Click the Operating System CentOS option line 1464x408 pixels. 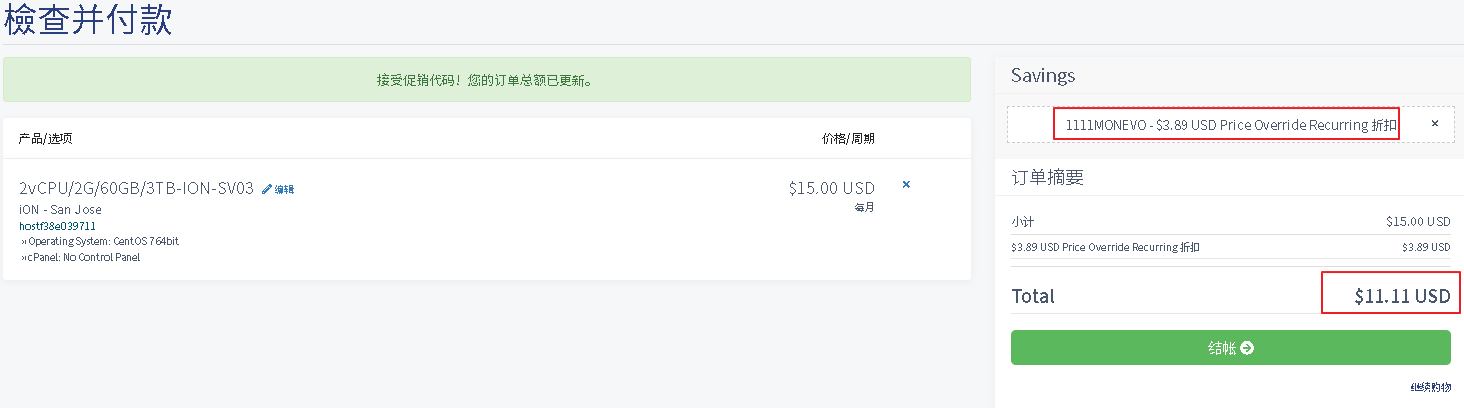click(103, 241)
